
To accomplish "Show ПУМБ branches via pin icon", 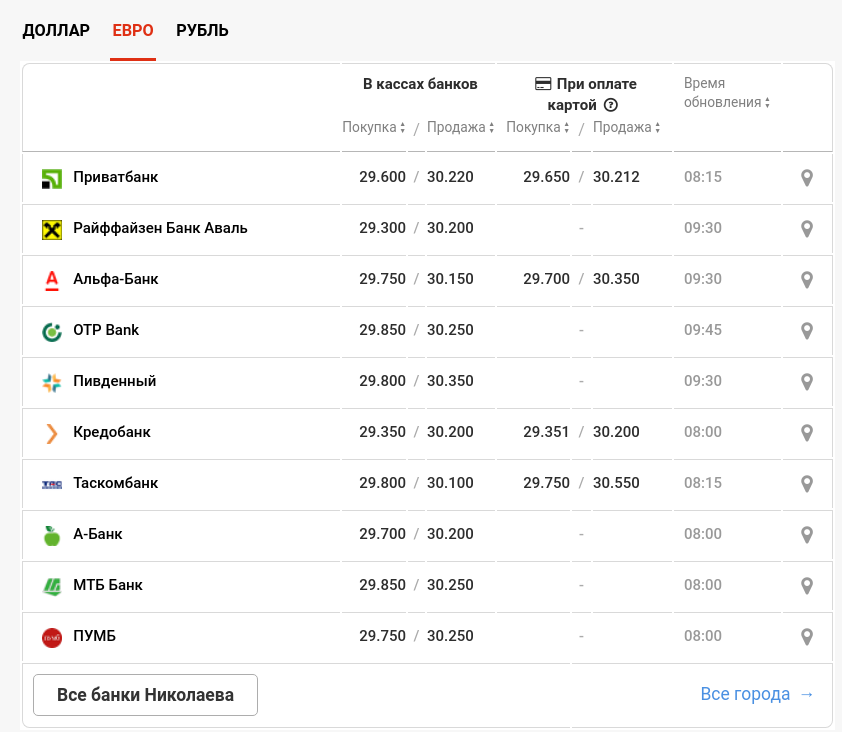I will coord(807,637).
